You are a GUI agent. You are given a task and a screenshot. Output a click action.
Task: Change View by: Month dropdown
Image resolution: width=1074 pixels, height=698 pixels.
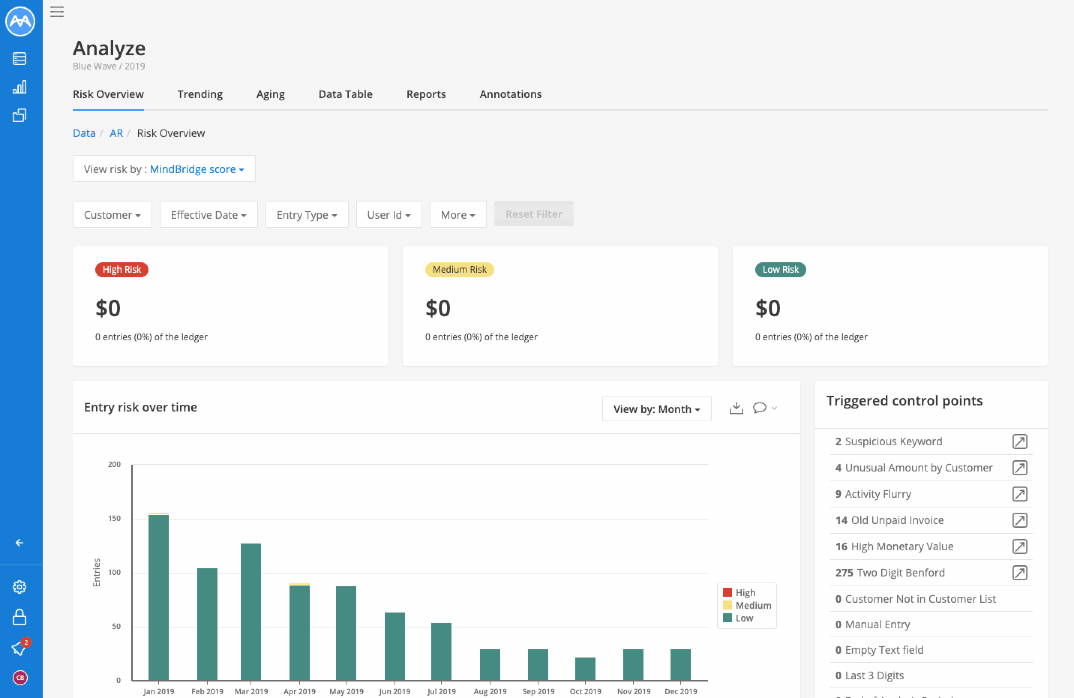point(657,409)
